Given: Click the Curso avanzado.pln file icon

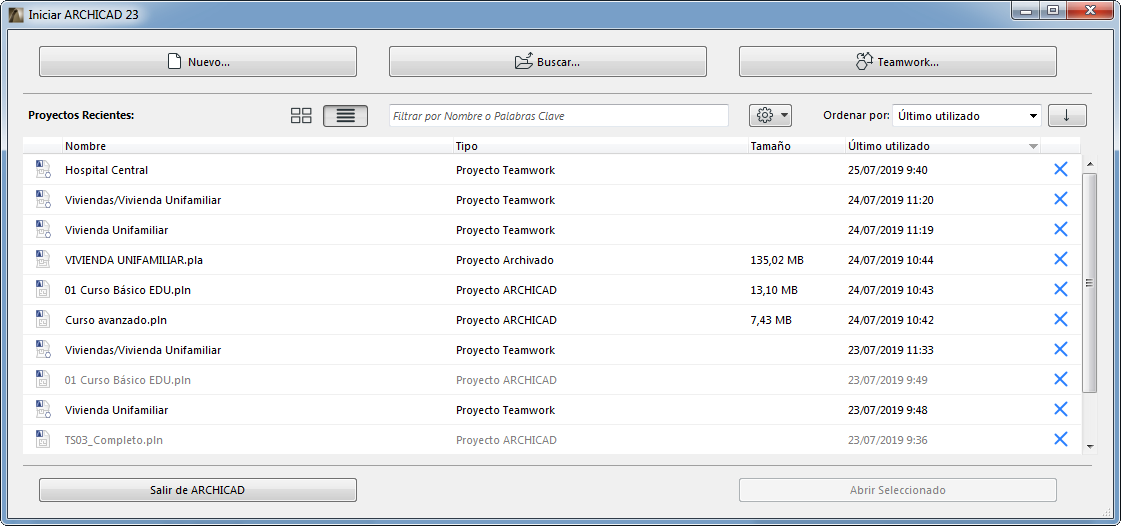Looking at the screenshot, I should [43, 319].
